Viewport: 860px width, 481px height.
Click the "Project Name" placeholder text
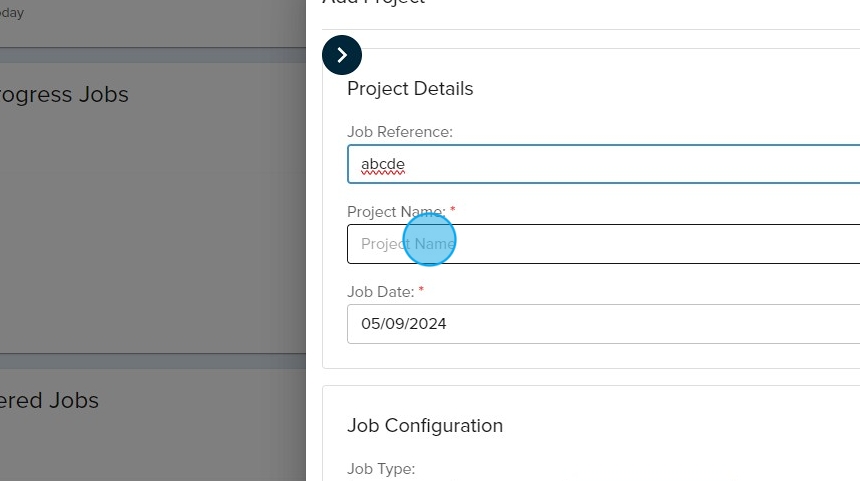click(x=408, y=244)
